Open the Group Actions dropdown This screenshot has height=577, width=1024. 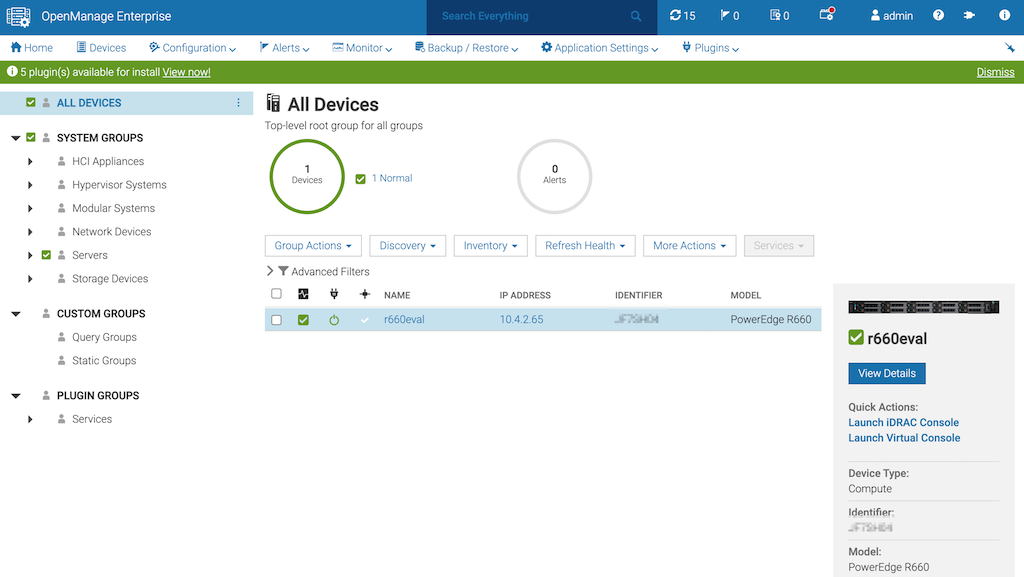(313, 245)
